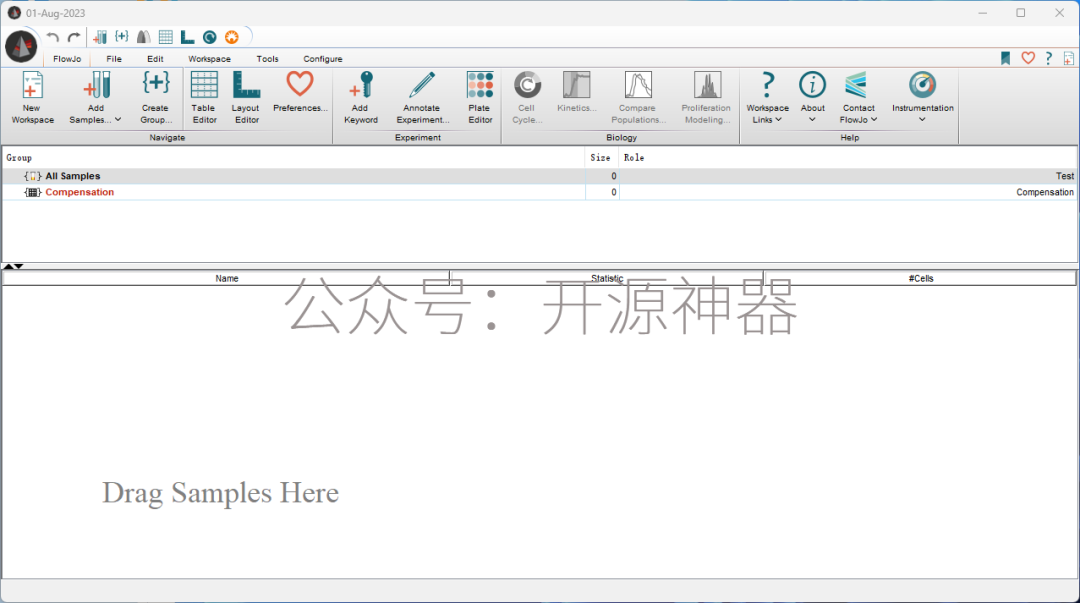Click the gray twin-peak histogram icon in quick access toolbar
Screen dimensions: 1080x603
click(143, 37)
